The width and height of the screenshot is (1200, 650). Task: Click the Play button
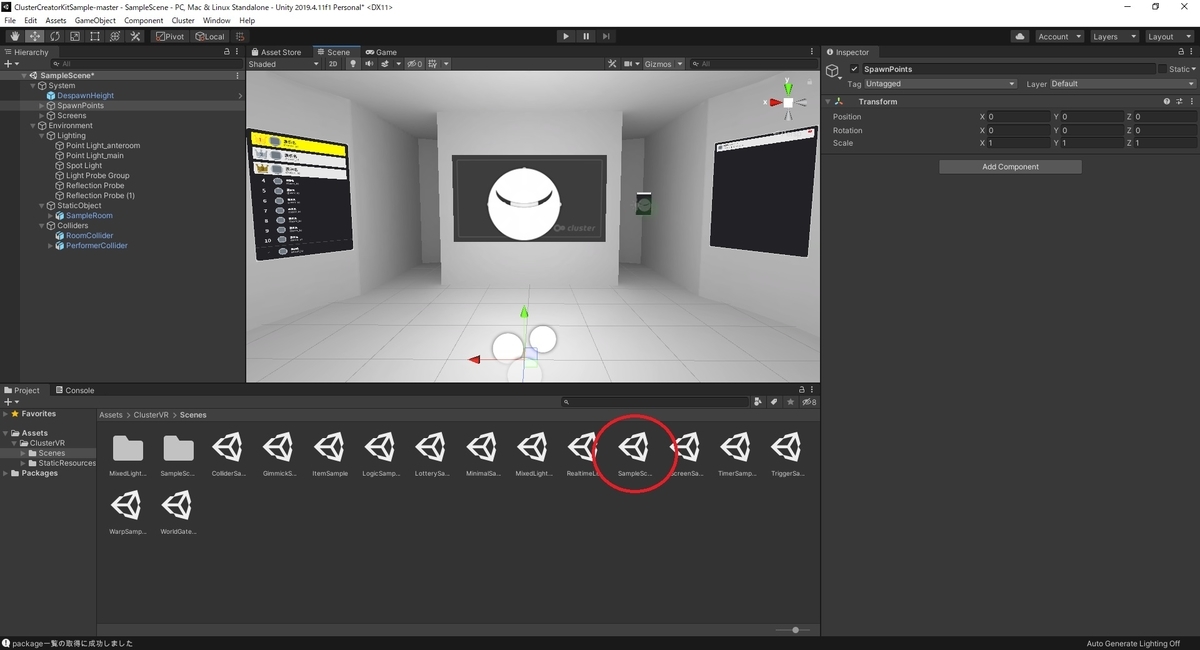[566, 36]
